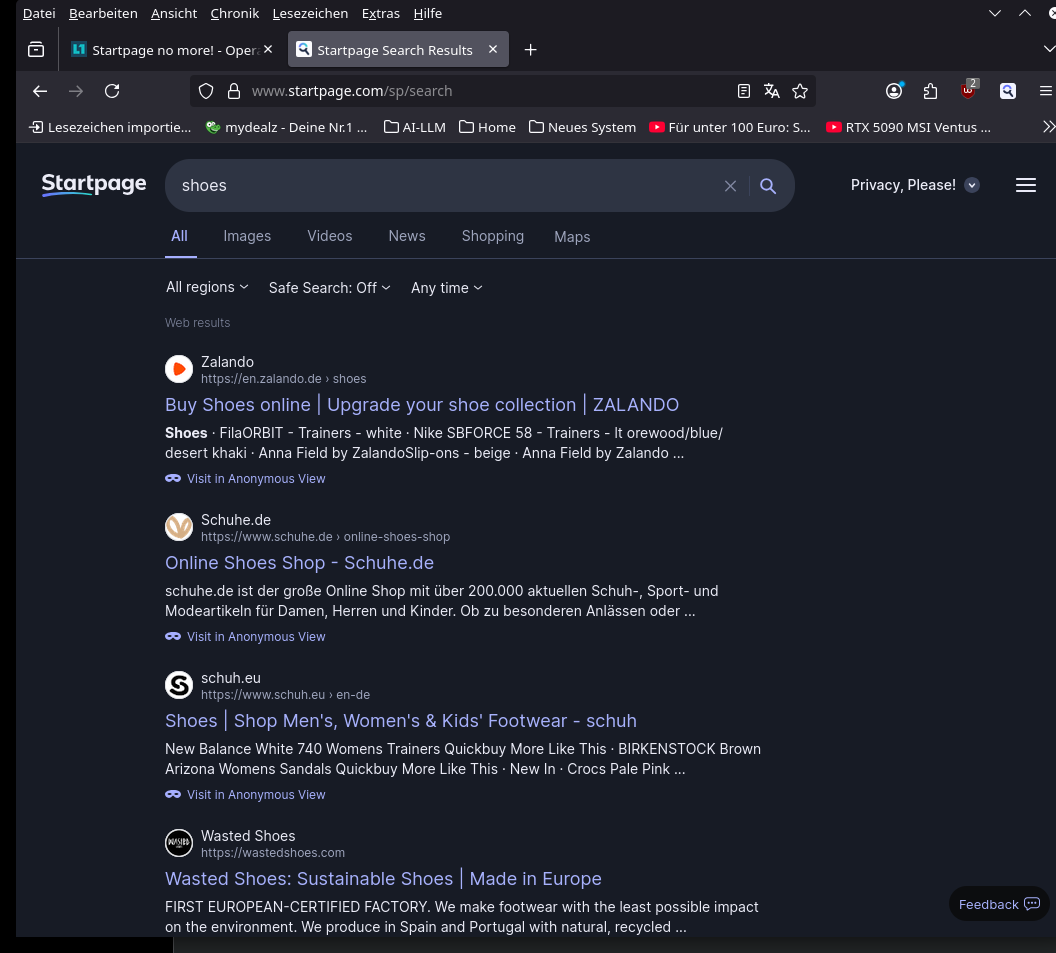Expand the All regions filter
The image size is (1056, 953).
[x=206, y=287]
